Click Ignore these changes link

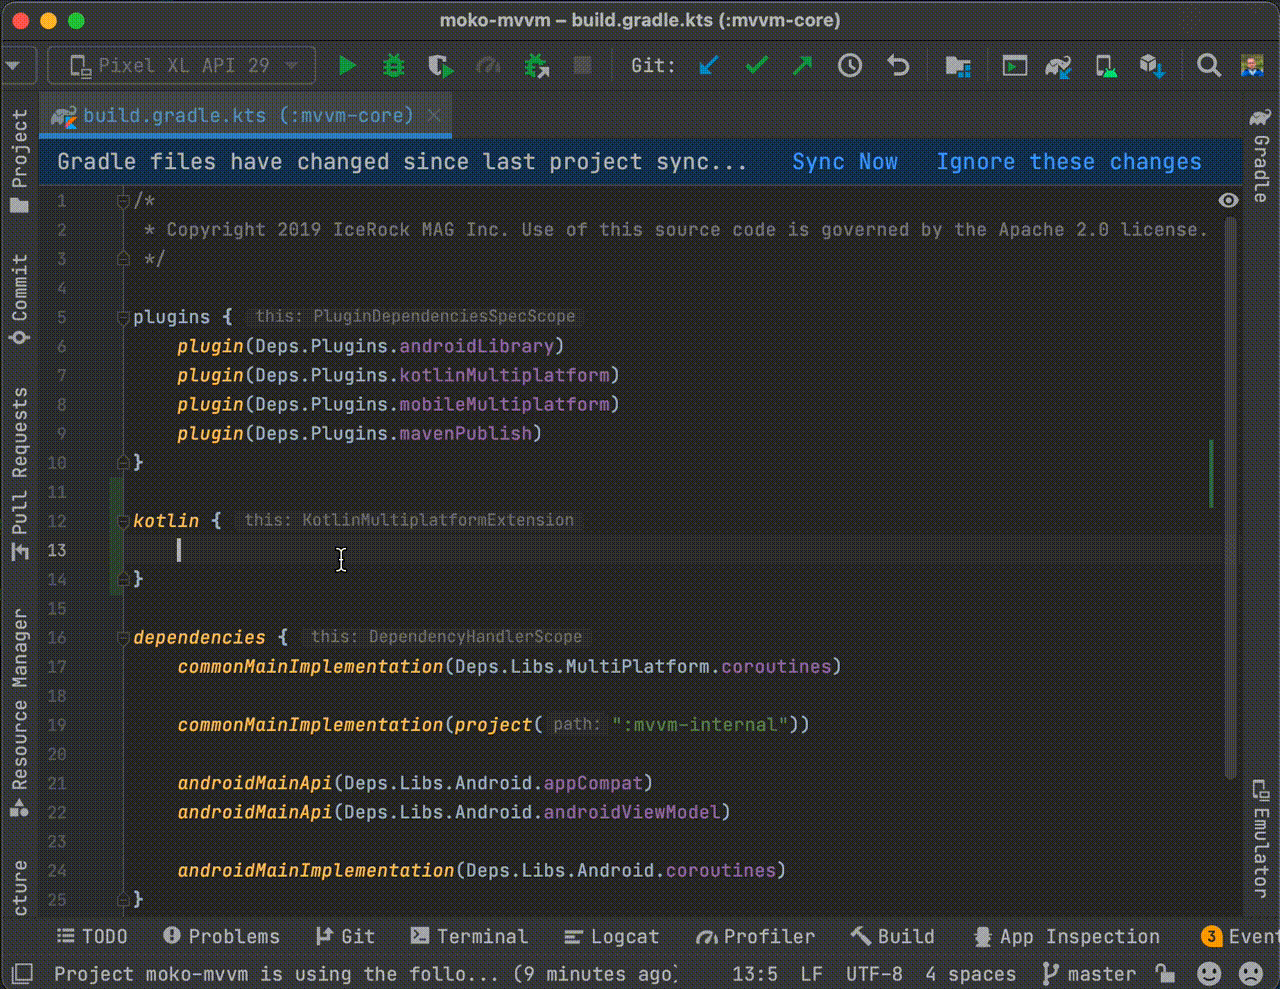tap(1068, 162)
